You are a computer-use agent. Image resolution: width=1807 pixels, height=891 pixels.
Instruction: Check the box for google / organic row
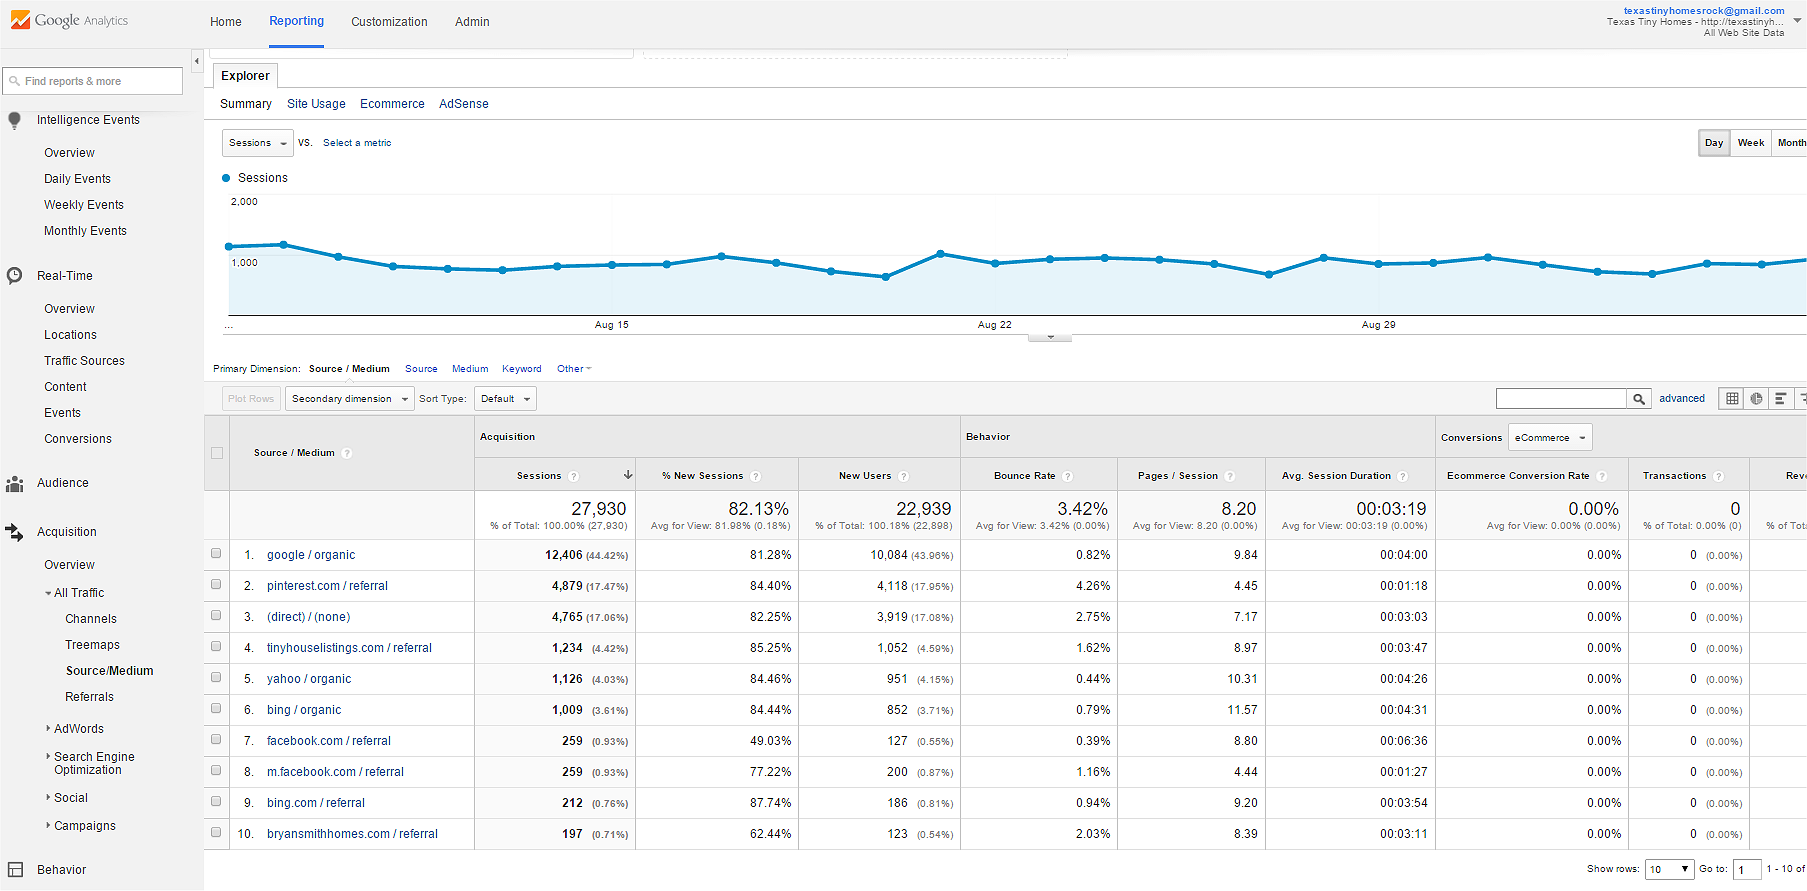(x=216, y=554)
